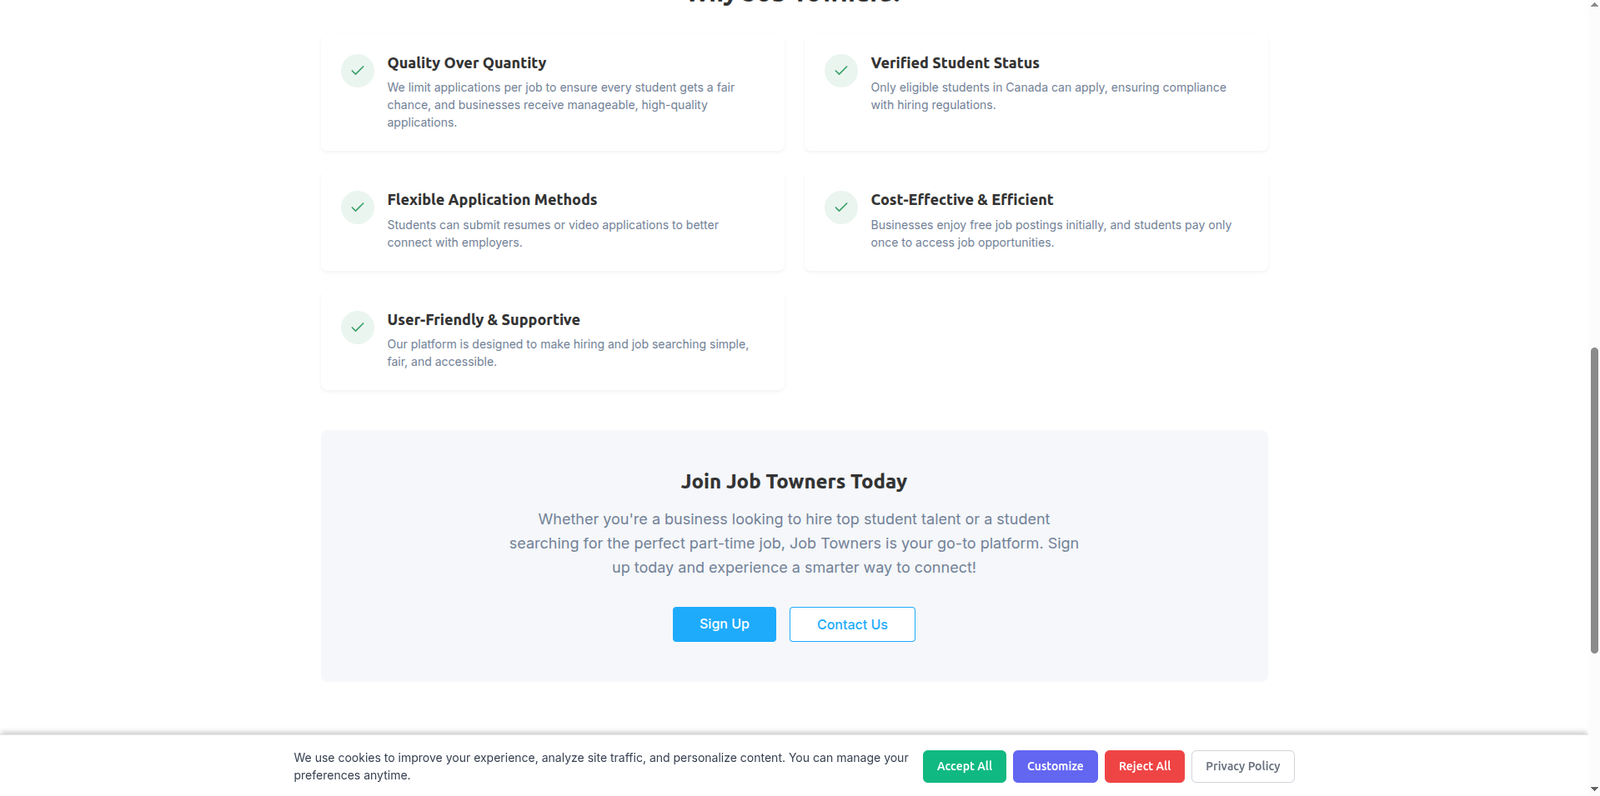The width and height of the screenshot is (1600, 796).
Task: Click the User-Friendly & Supportive card title
Action: 483,320
